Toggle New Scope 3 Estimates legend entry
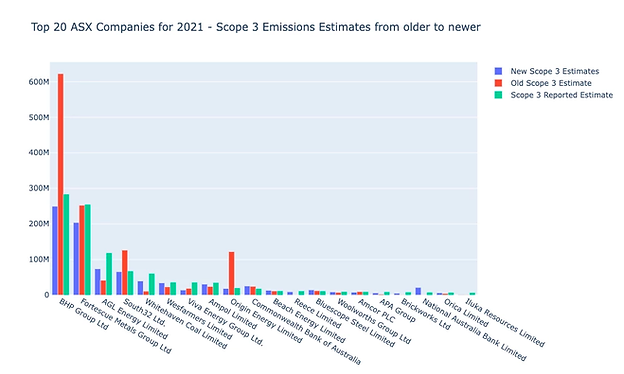This screenshot has width=624, height=374. (546, 71)
